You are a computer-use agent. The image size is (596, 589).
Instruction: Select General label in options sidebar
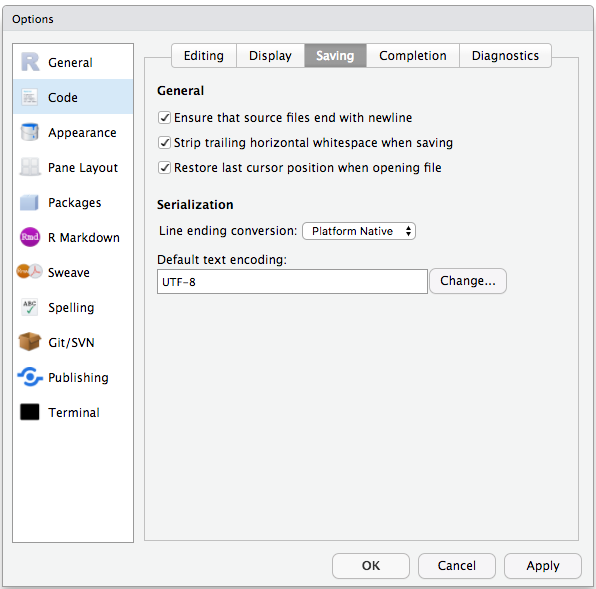70,62
